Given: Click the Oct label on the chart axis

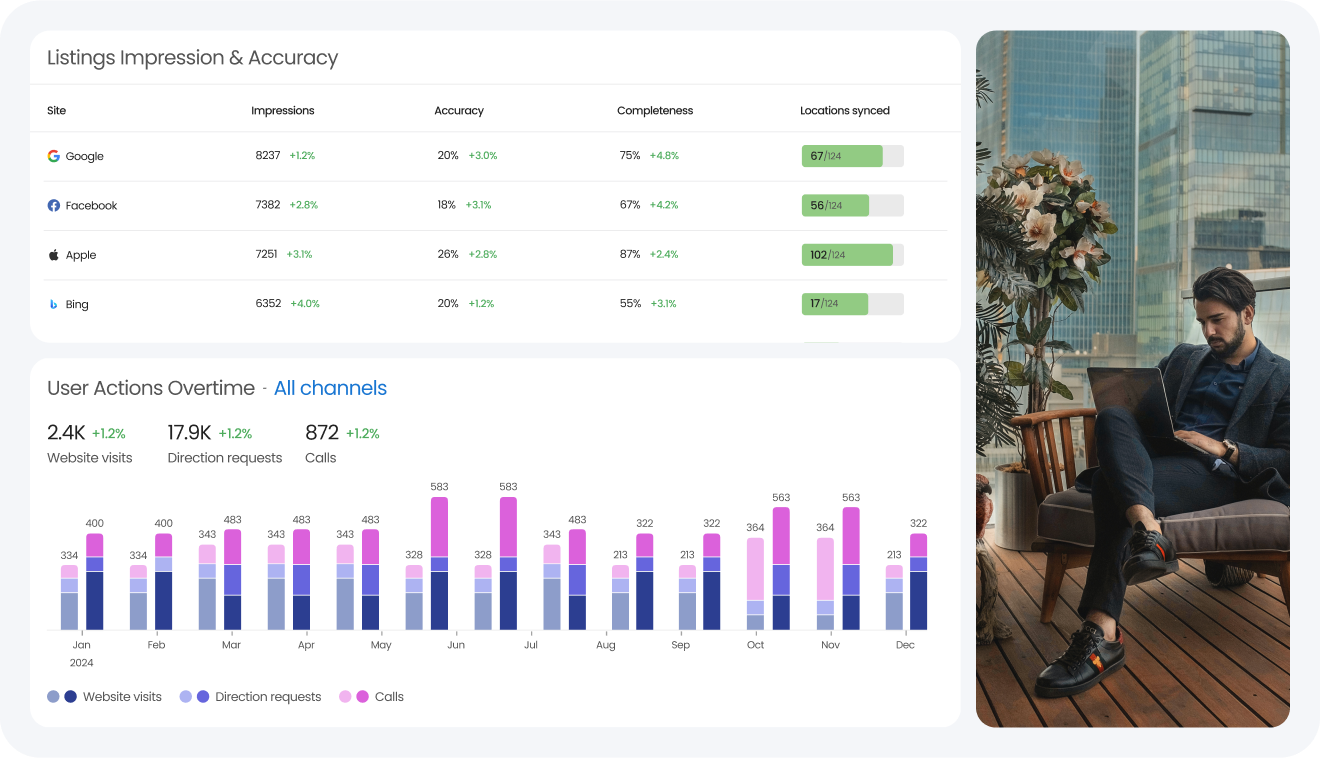Looking at the screenshot, I should click(x=755, y=645).
